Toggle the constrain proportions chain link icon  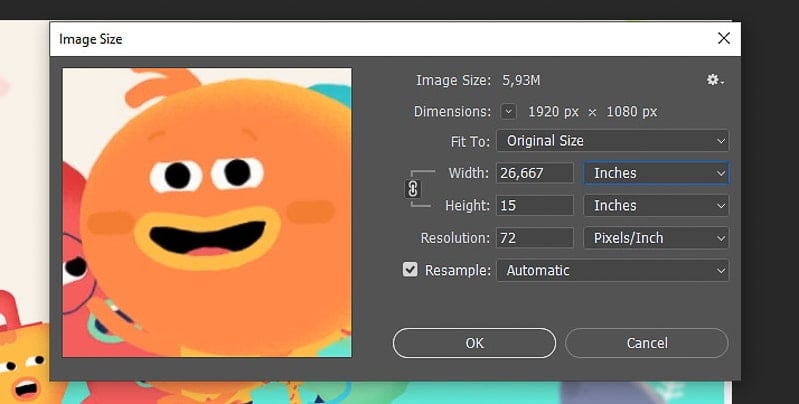click(413, 189)
